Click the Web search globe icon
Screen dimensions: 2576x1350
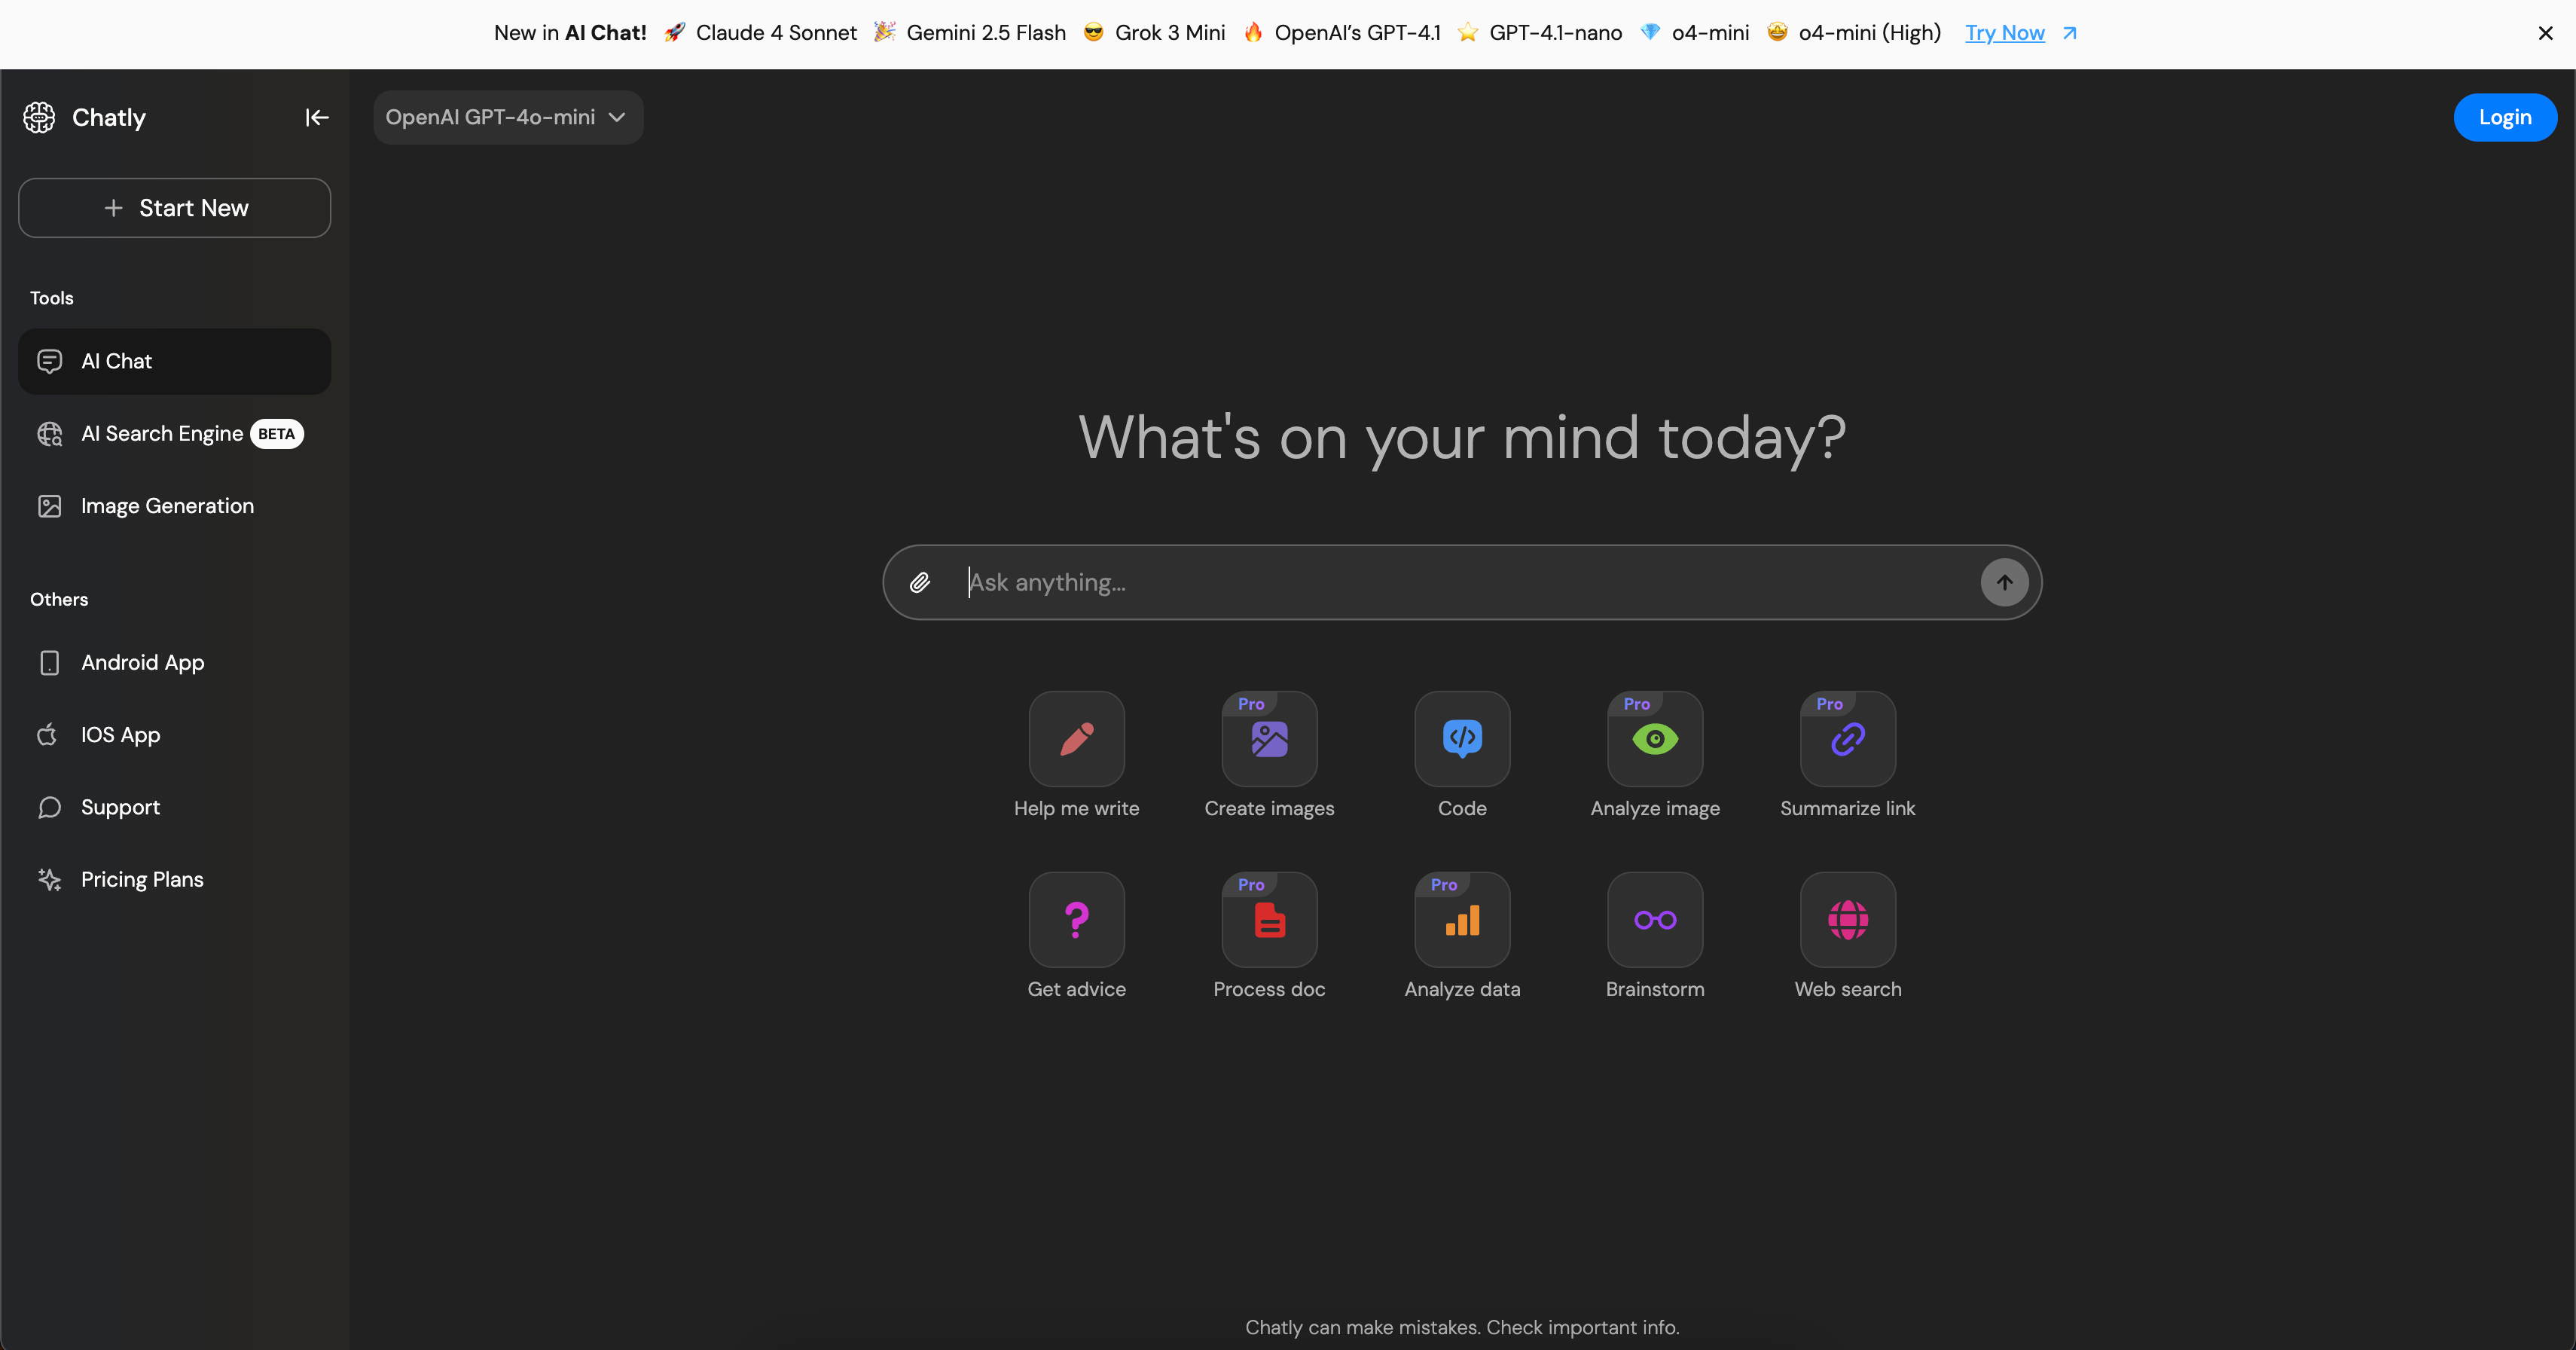point(1846,919)
